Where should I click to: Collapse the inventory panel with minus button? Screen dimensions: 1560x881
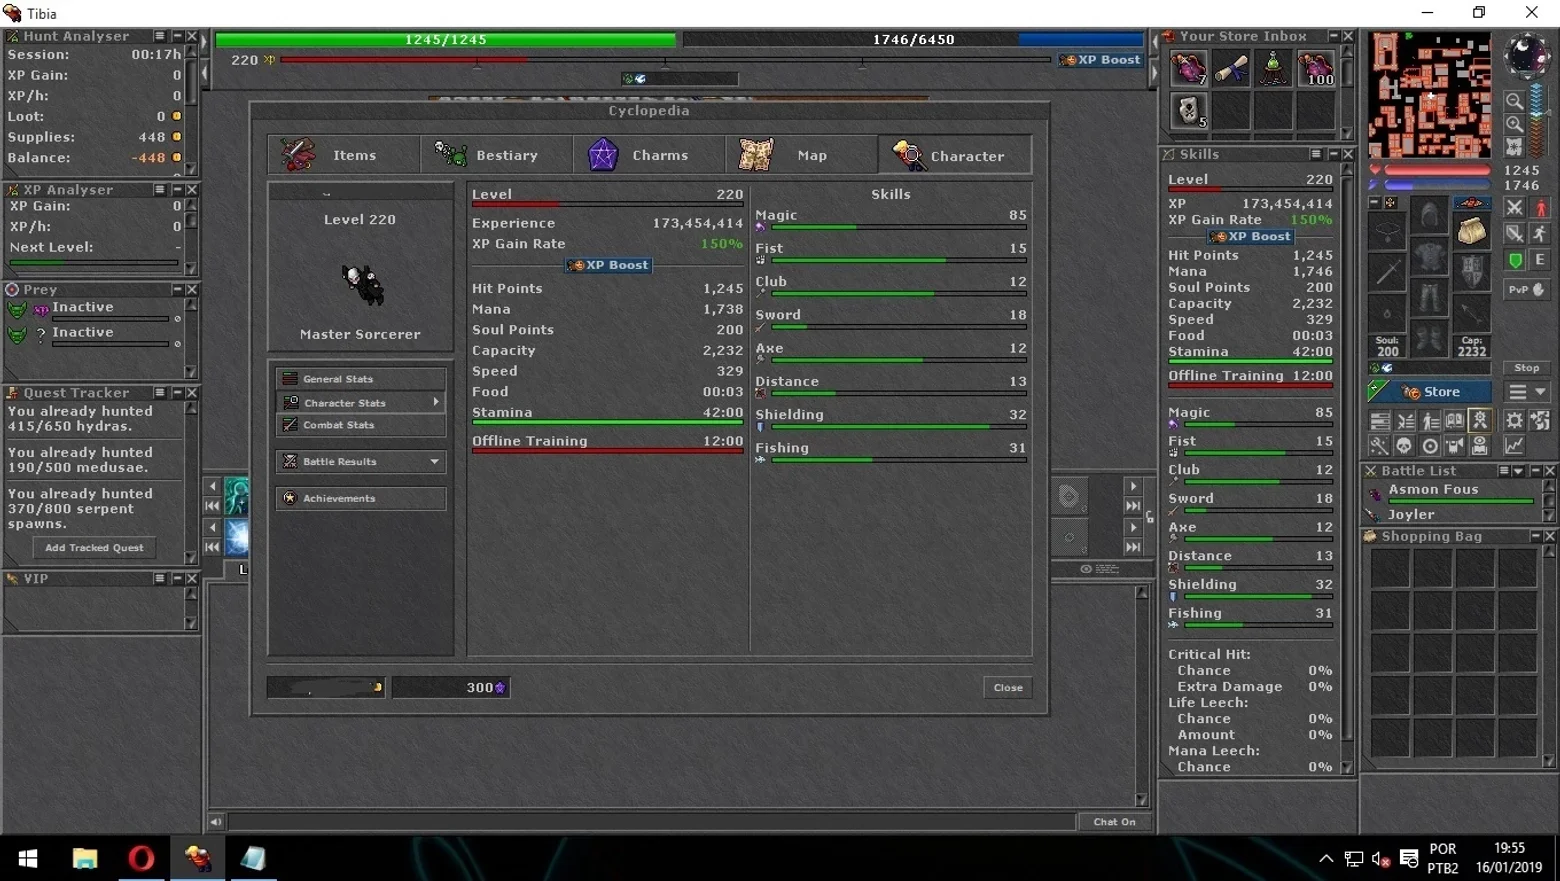(x=1375, y=203)
